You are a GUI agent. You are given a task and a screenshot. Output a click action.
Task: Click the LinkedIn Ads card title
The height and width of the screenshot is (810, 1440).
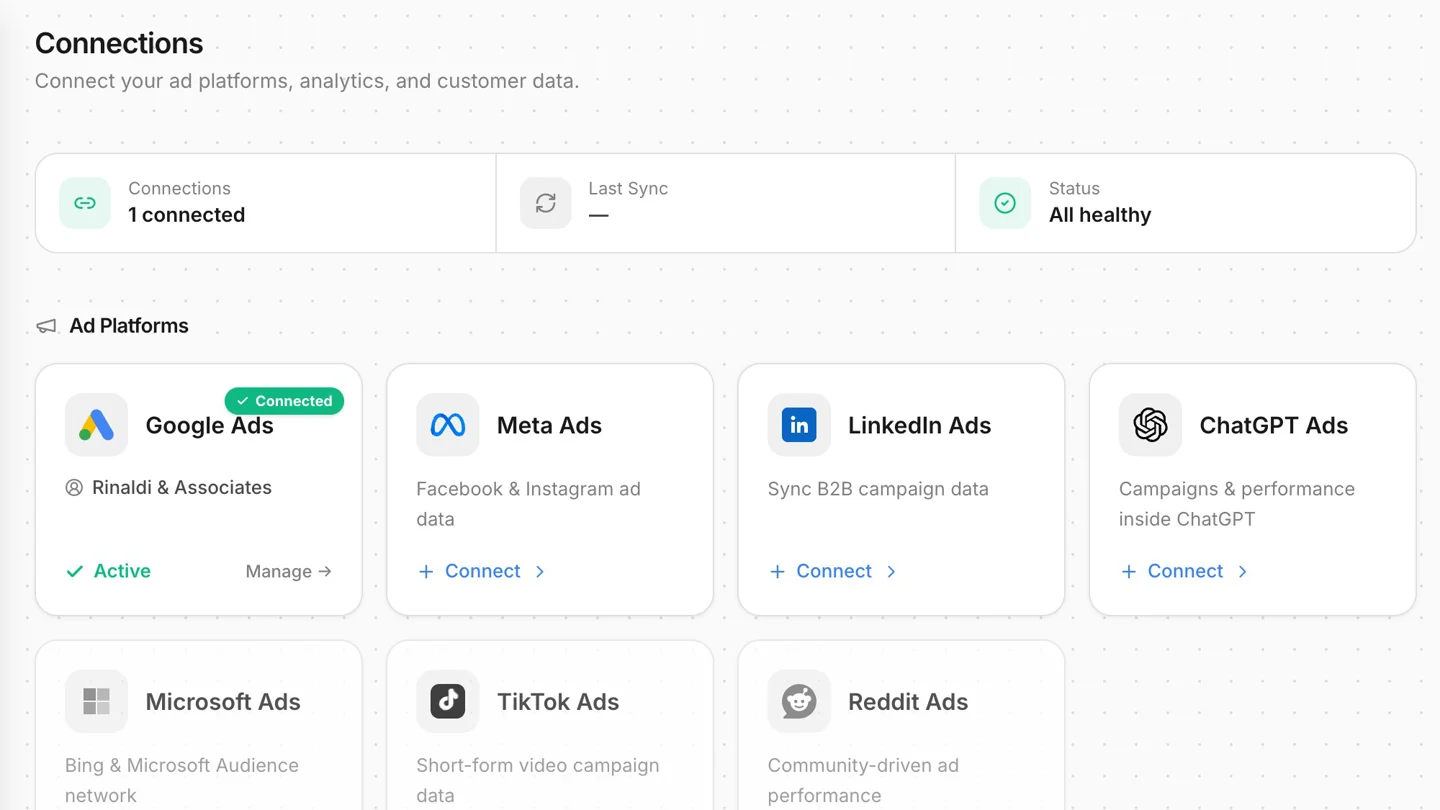click(x=919, y=425)
